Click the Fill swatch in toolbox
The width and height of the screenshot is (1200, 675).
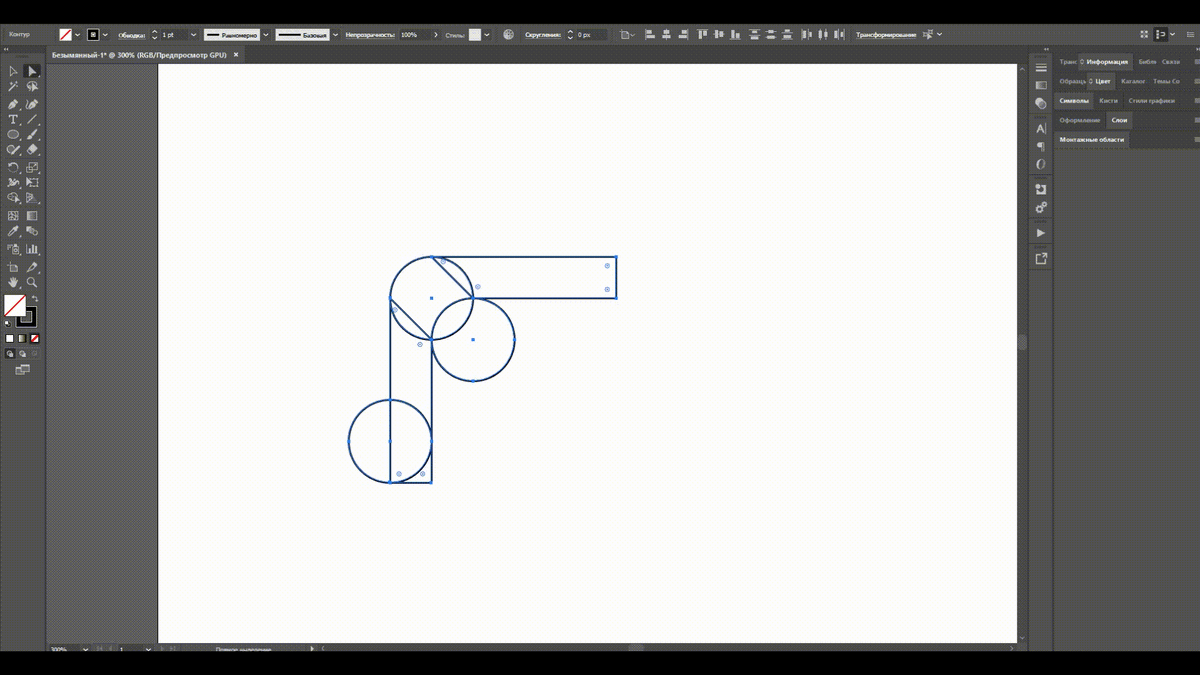tap(15, 305)
